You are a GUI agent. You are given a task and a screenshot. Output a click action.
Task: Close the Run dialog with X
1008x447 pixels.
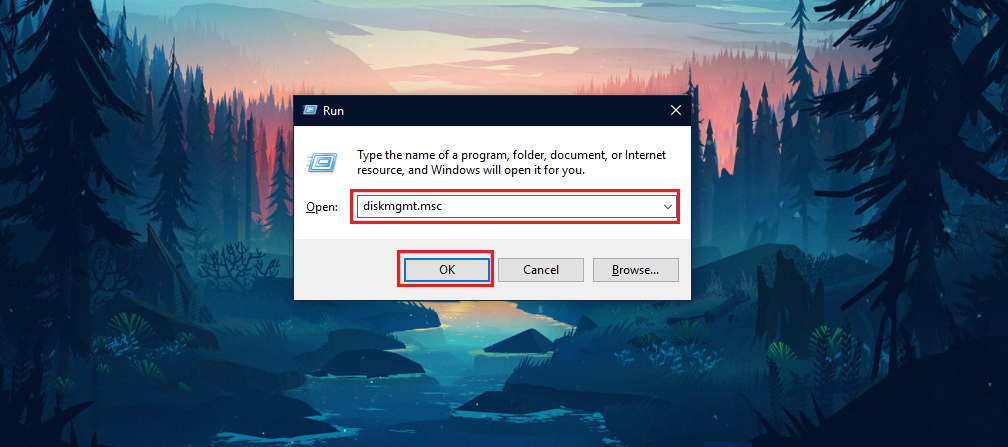point(675,111)
